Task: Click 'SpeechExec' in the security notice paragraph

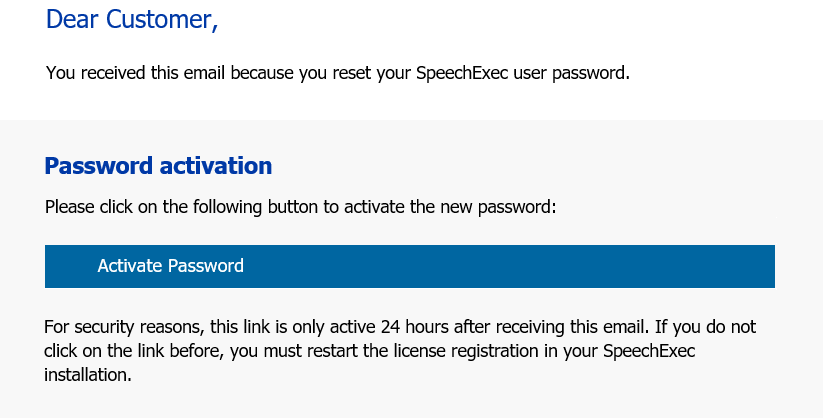Action: [649, 351]
